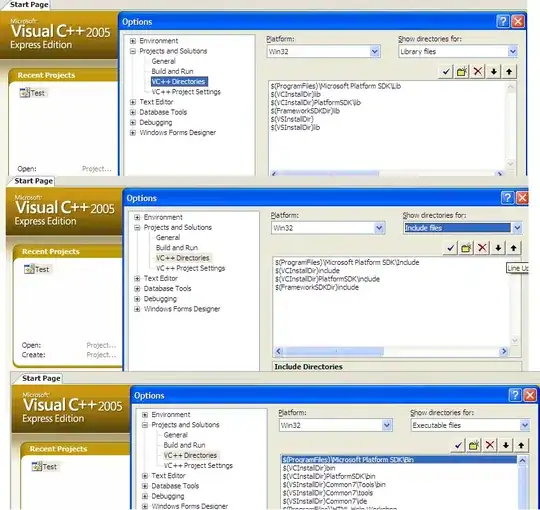Screen dimensions: 540x510
Task: Select General in Library files dialog tree
Action: (164, 61)
